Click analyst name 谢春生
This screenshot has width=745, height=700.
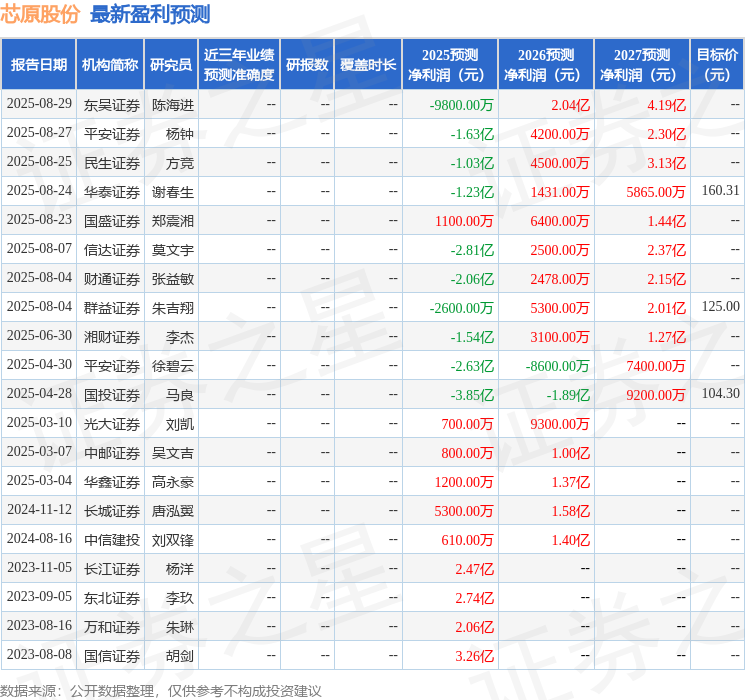click(x=173, y=192)
